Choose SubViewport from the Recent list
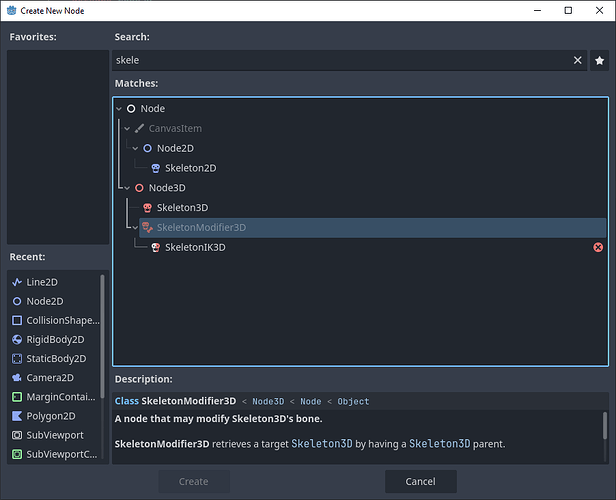Screen dimensions: 616x500 (x=55, y=435)
